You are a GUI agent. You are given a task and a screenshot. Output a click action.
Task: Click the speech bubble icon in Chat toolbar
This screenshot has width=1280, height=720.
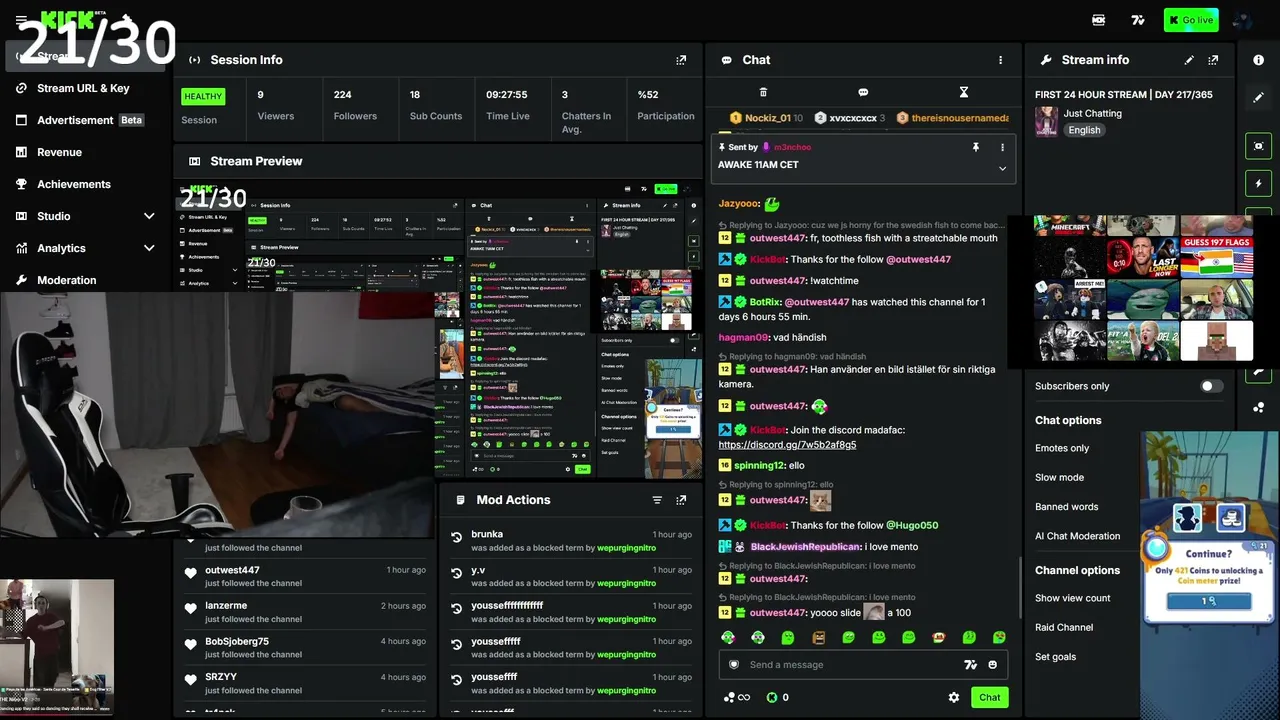click(863, 92)
